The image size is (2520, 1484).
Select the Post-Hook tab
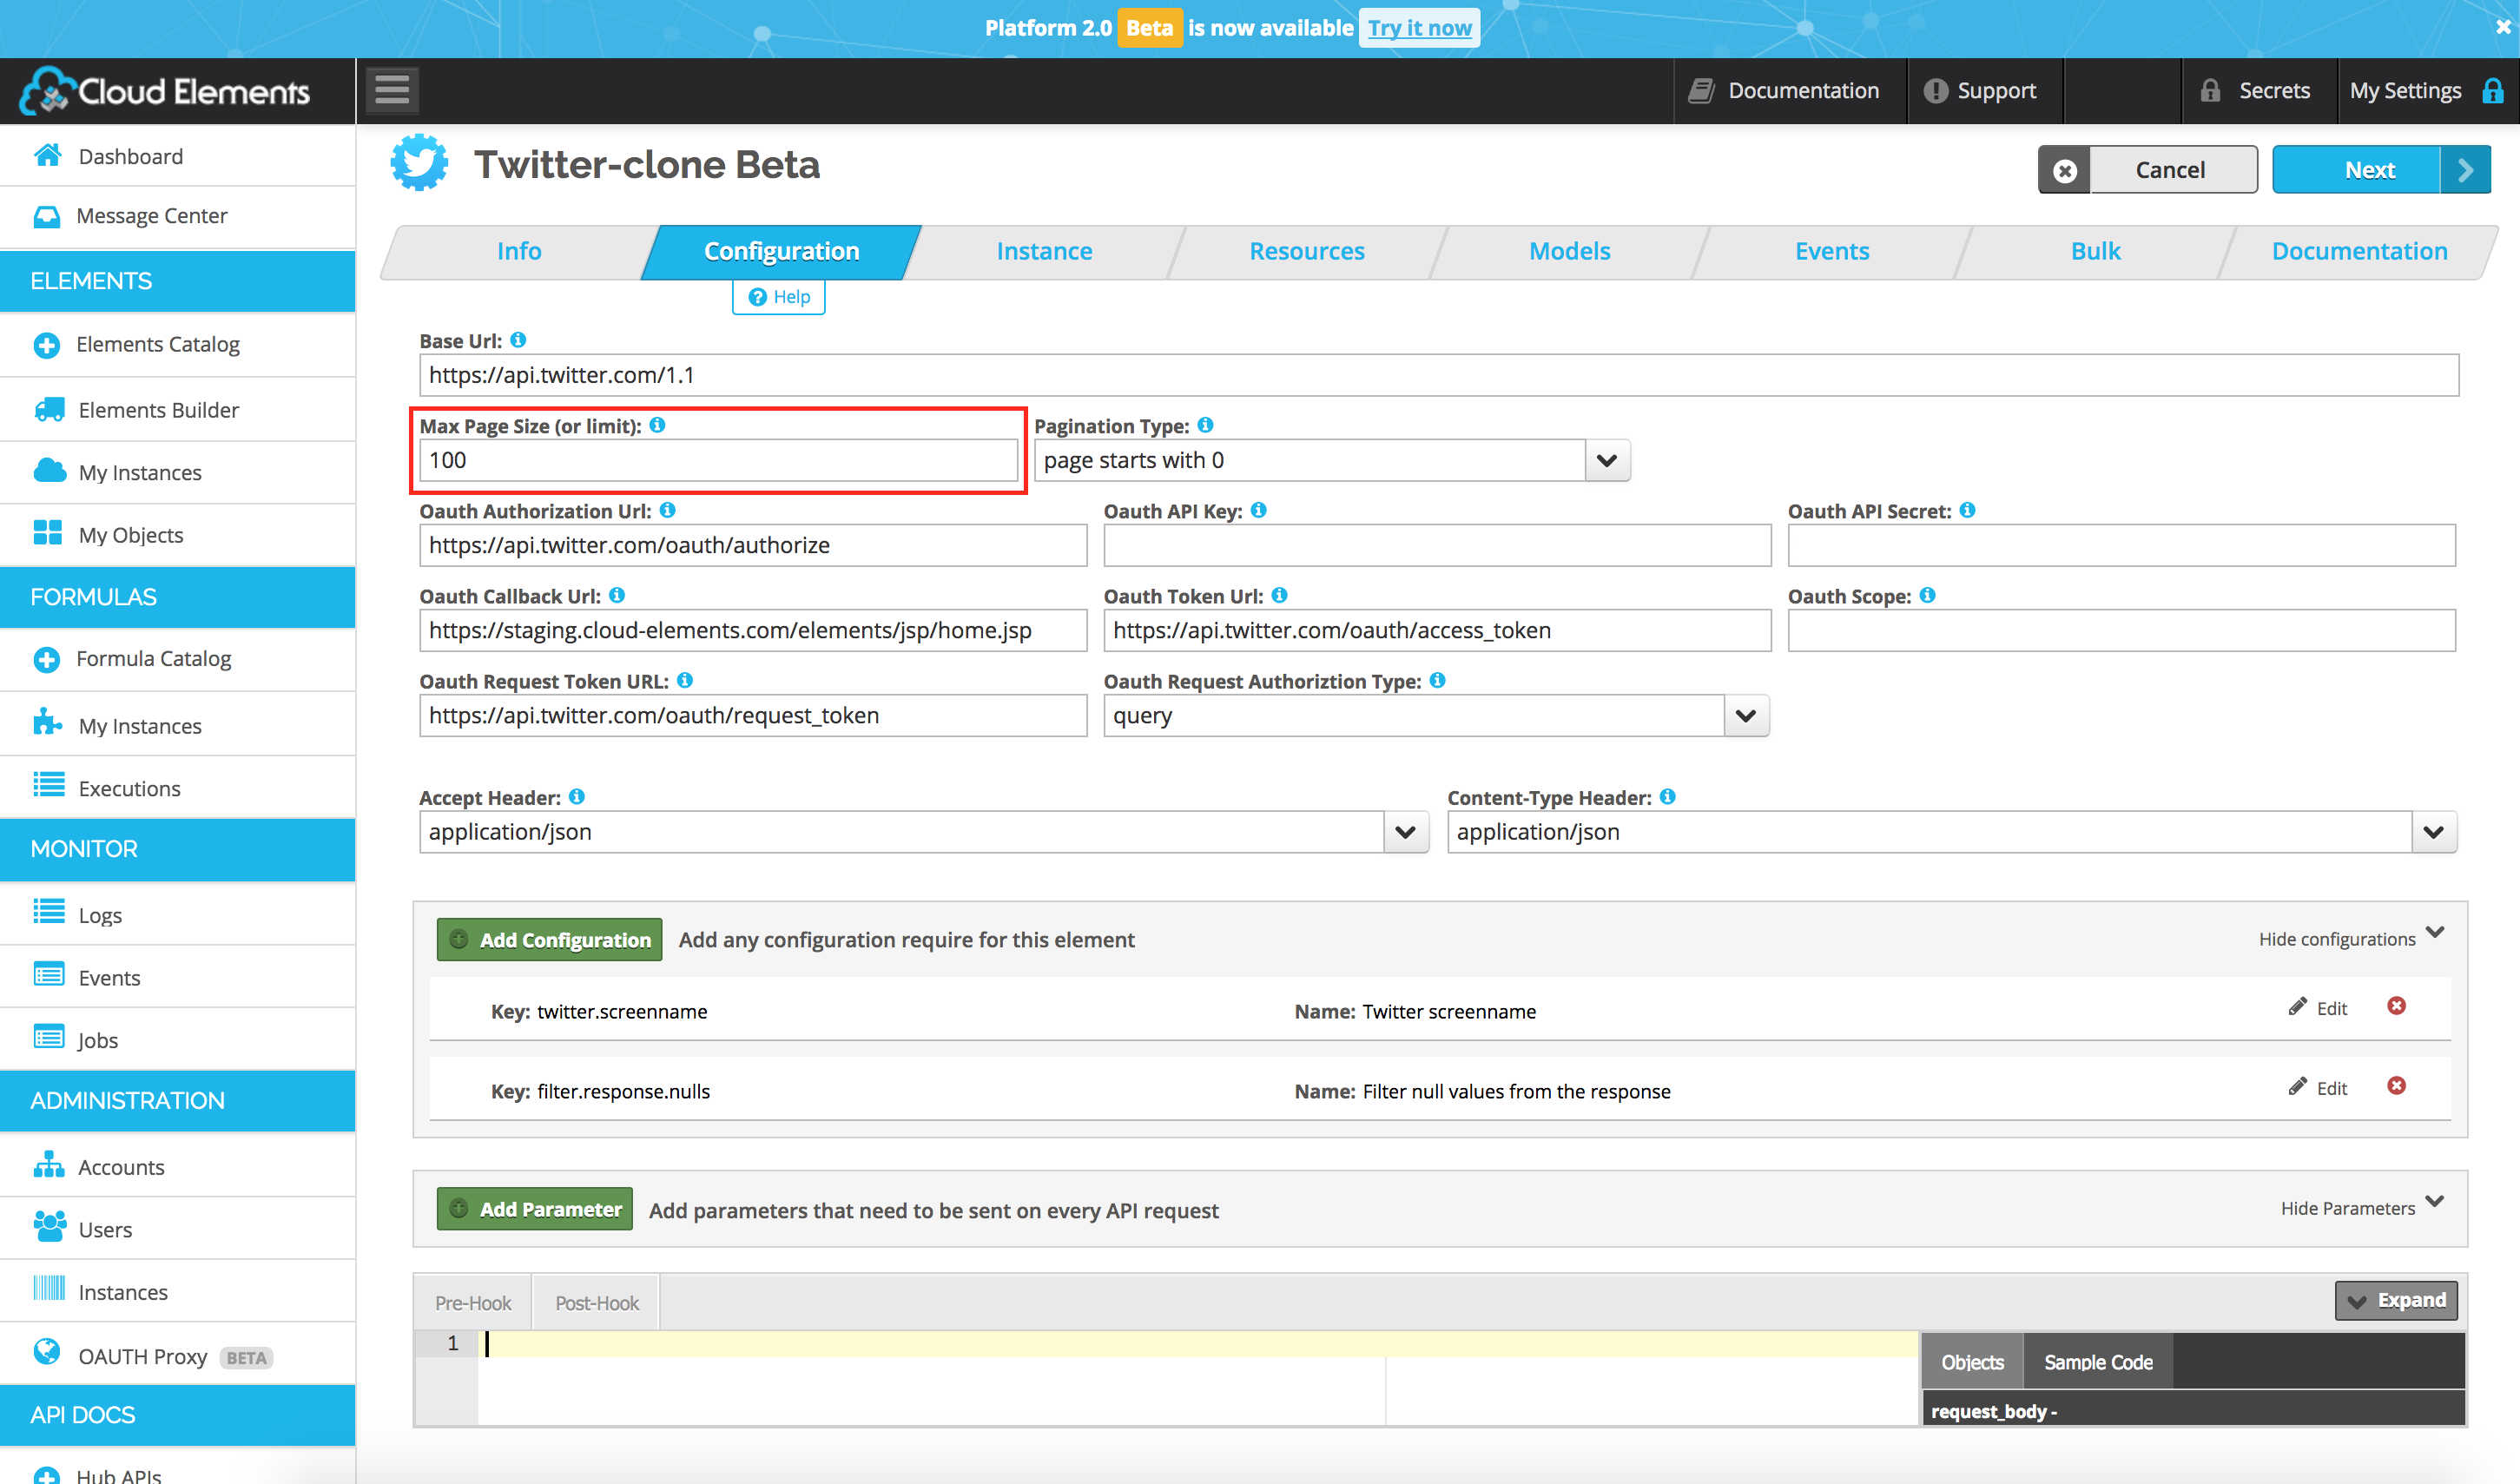(x=597, y=1303)
